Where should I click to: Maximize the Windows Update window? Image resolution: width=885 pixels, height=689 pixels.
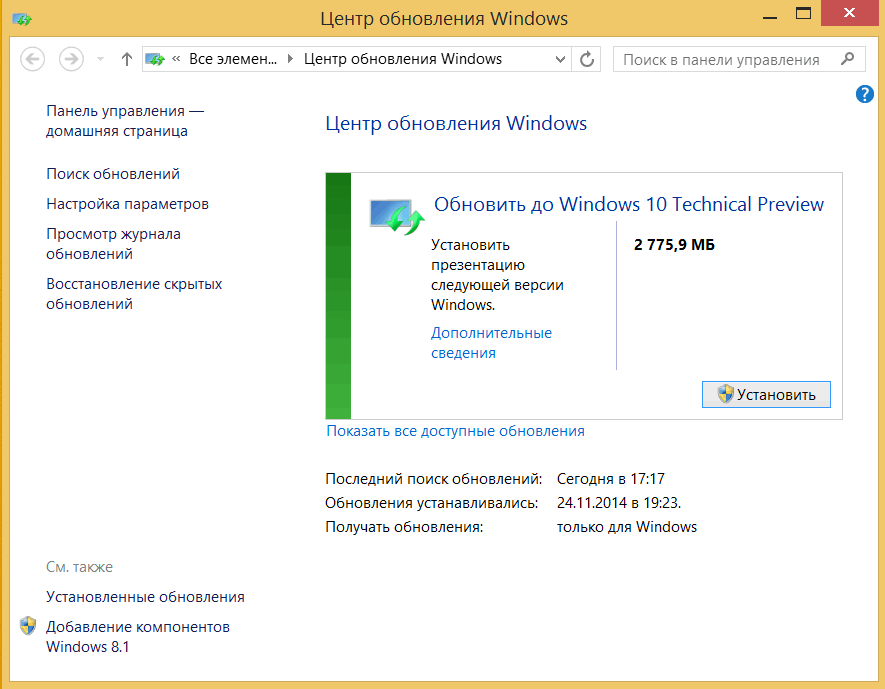click(803, 14)
